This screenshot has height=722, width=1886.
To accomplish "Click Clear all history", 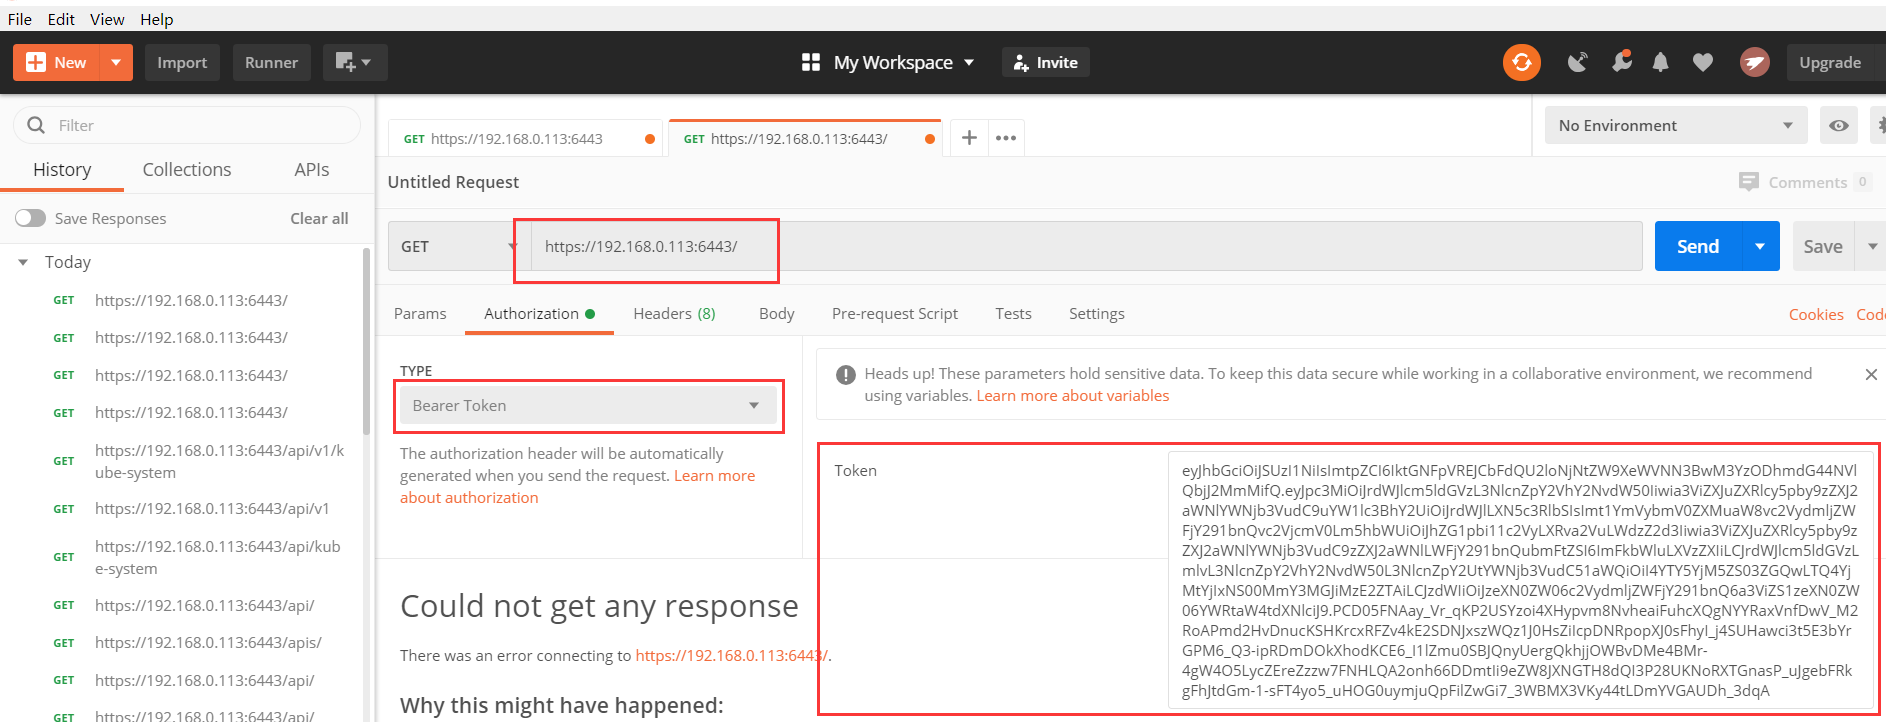I will 319,218.
